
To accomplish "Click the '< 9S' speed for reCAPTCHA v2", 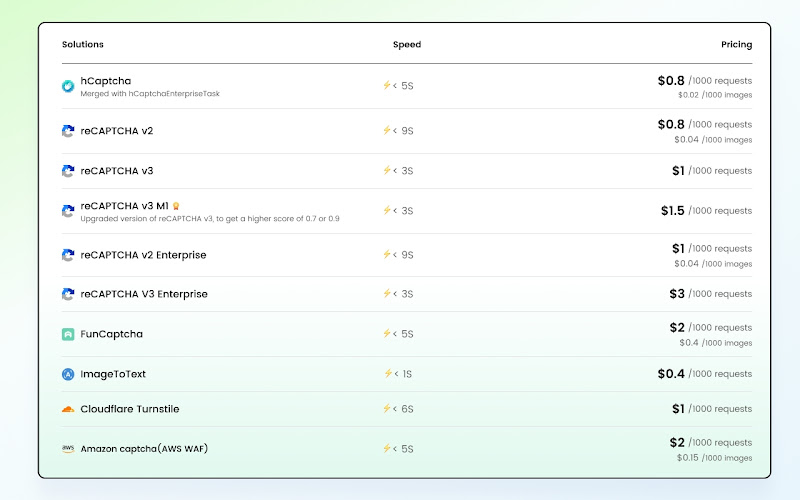I will tap(403, 131).
